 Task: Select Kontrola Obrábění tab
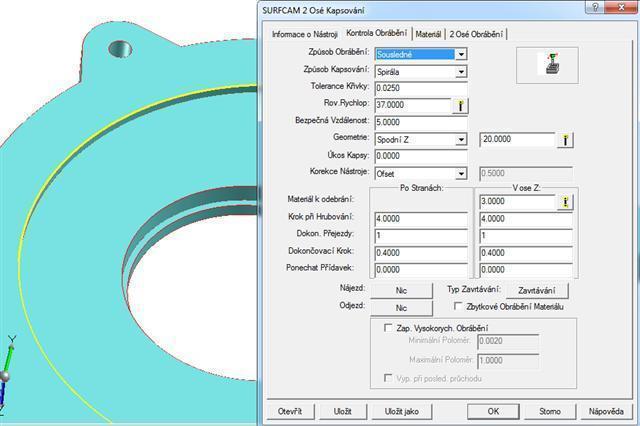tap(376, 33)
